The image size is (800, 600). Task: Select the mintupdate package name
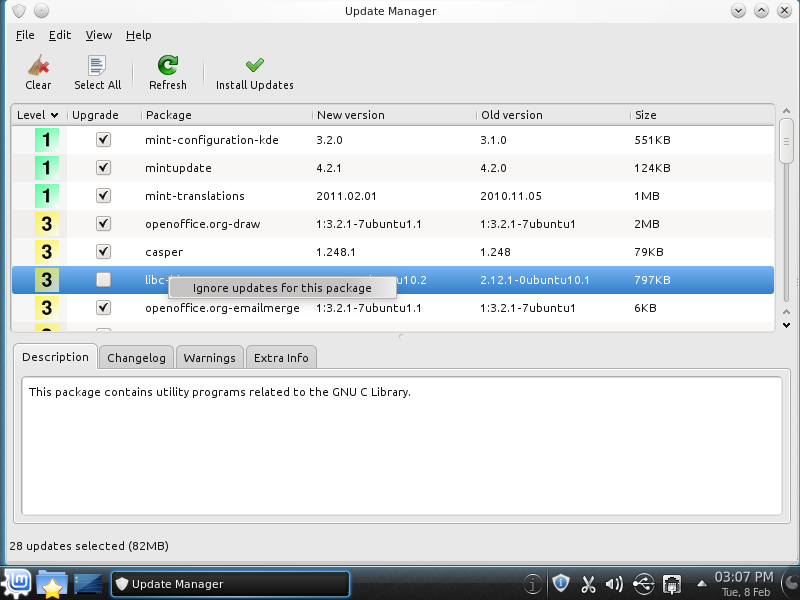coord(178,168)
